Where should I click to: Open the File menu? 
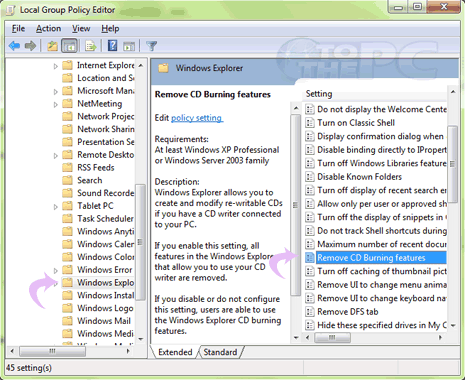pos(18,29)
